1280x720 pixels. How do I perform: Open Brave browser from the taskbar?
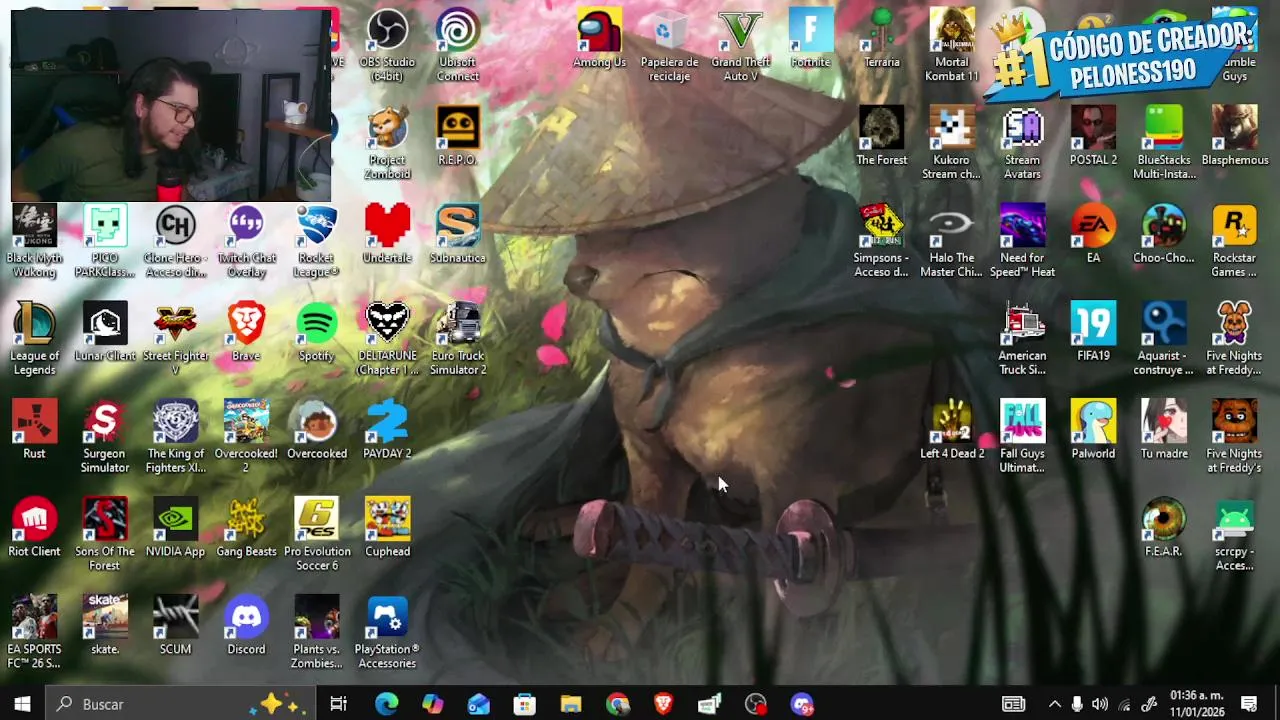(x=663, y=704)
